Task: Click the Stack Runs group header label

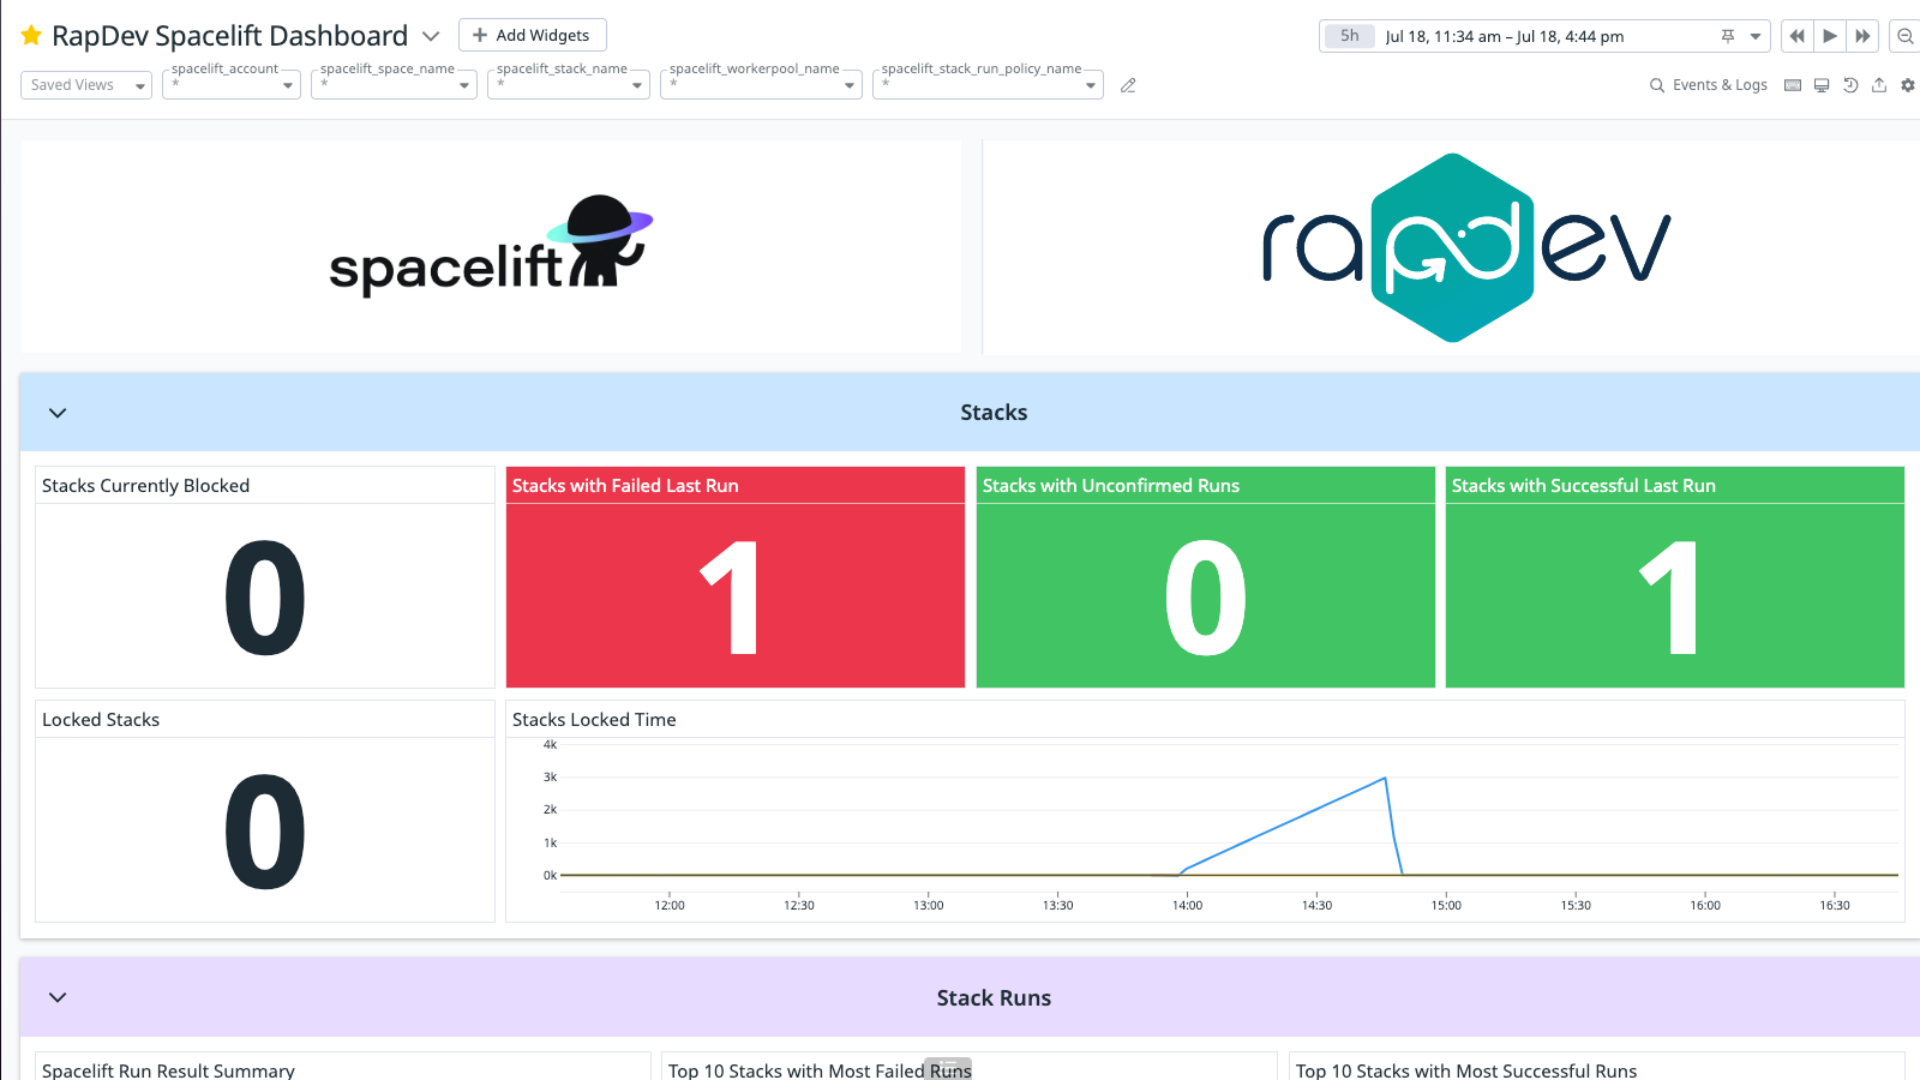Action: coord(994,998)
